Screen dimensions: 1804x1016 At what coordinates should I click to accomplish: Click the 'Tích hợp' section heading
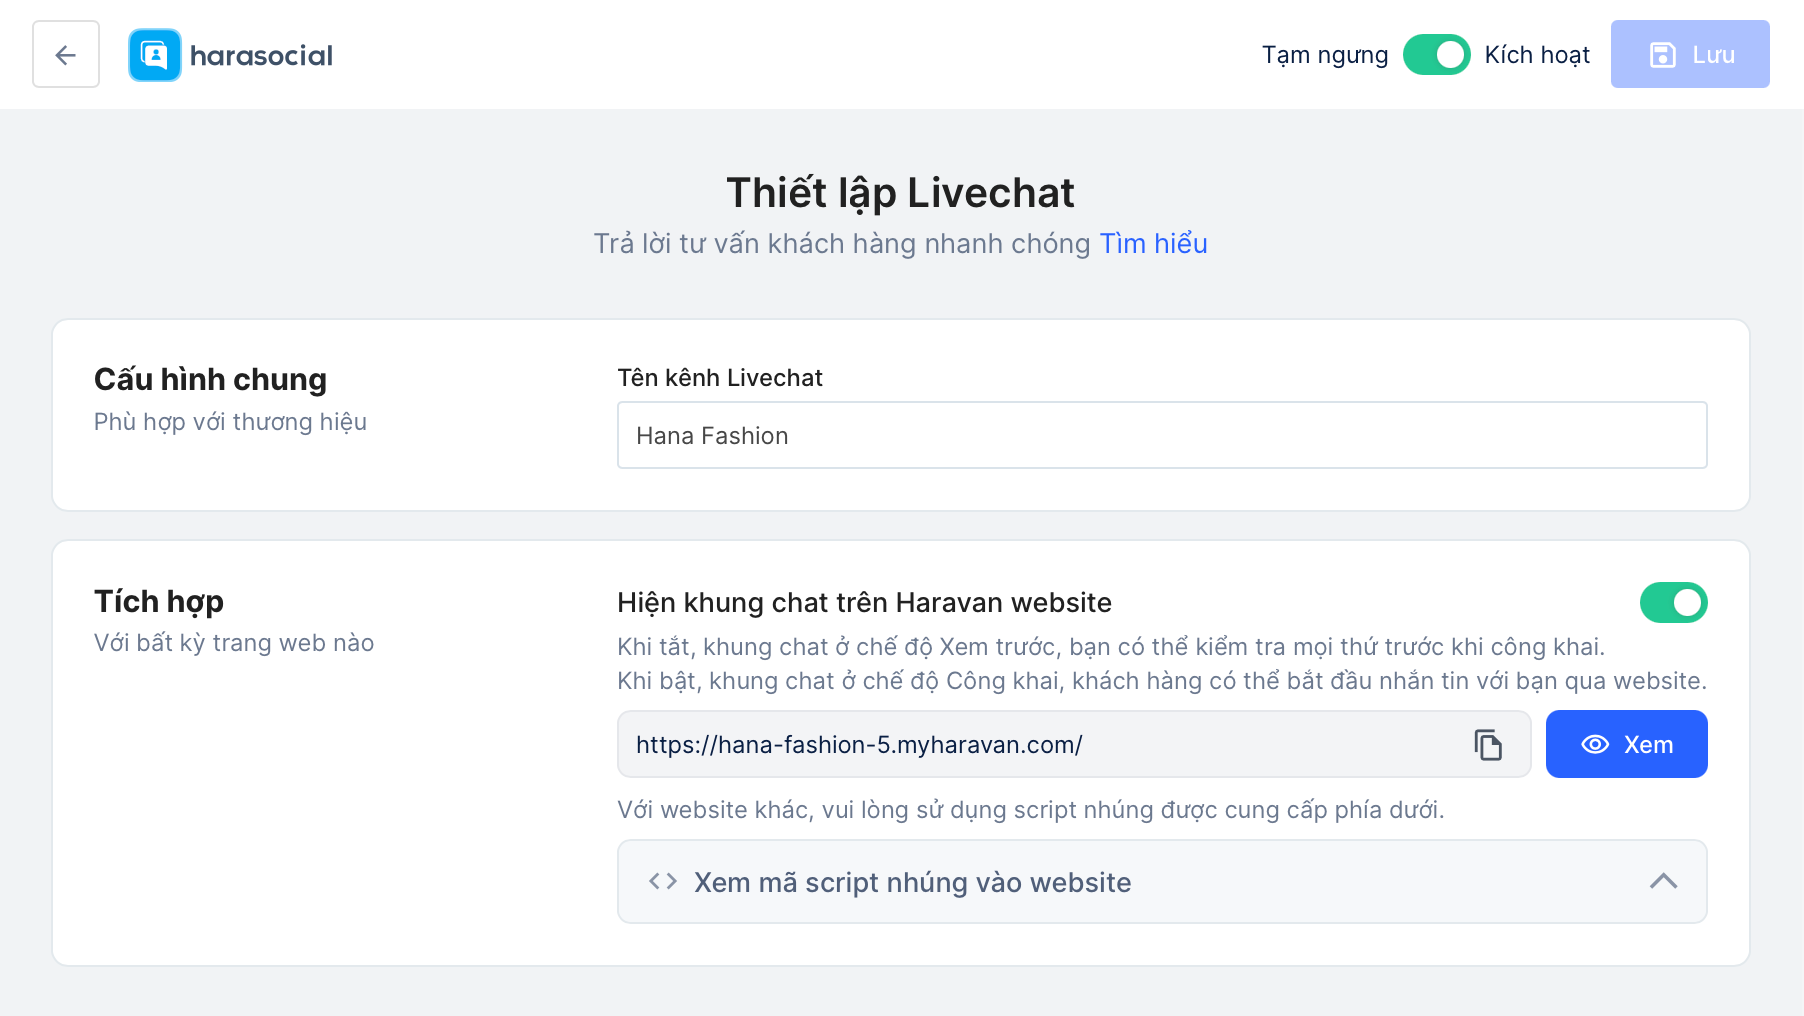point(159,602)
